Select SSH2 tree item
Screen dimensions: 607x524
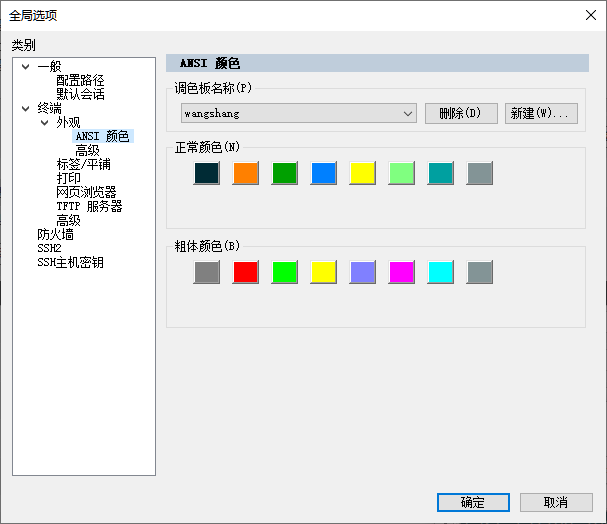[49, 248]
